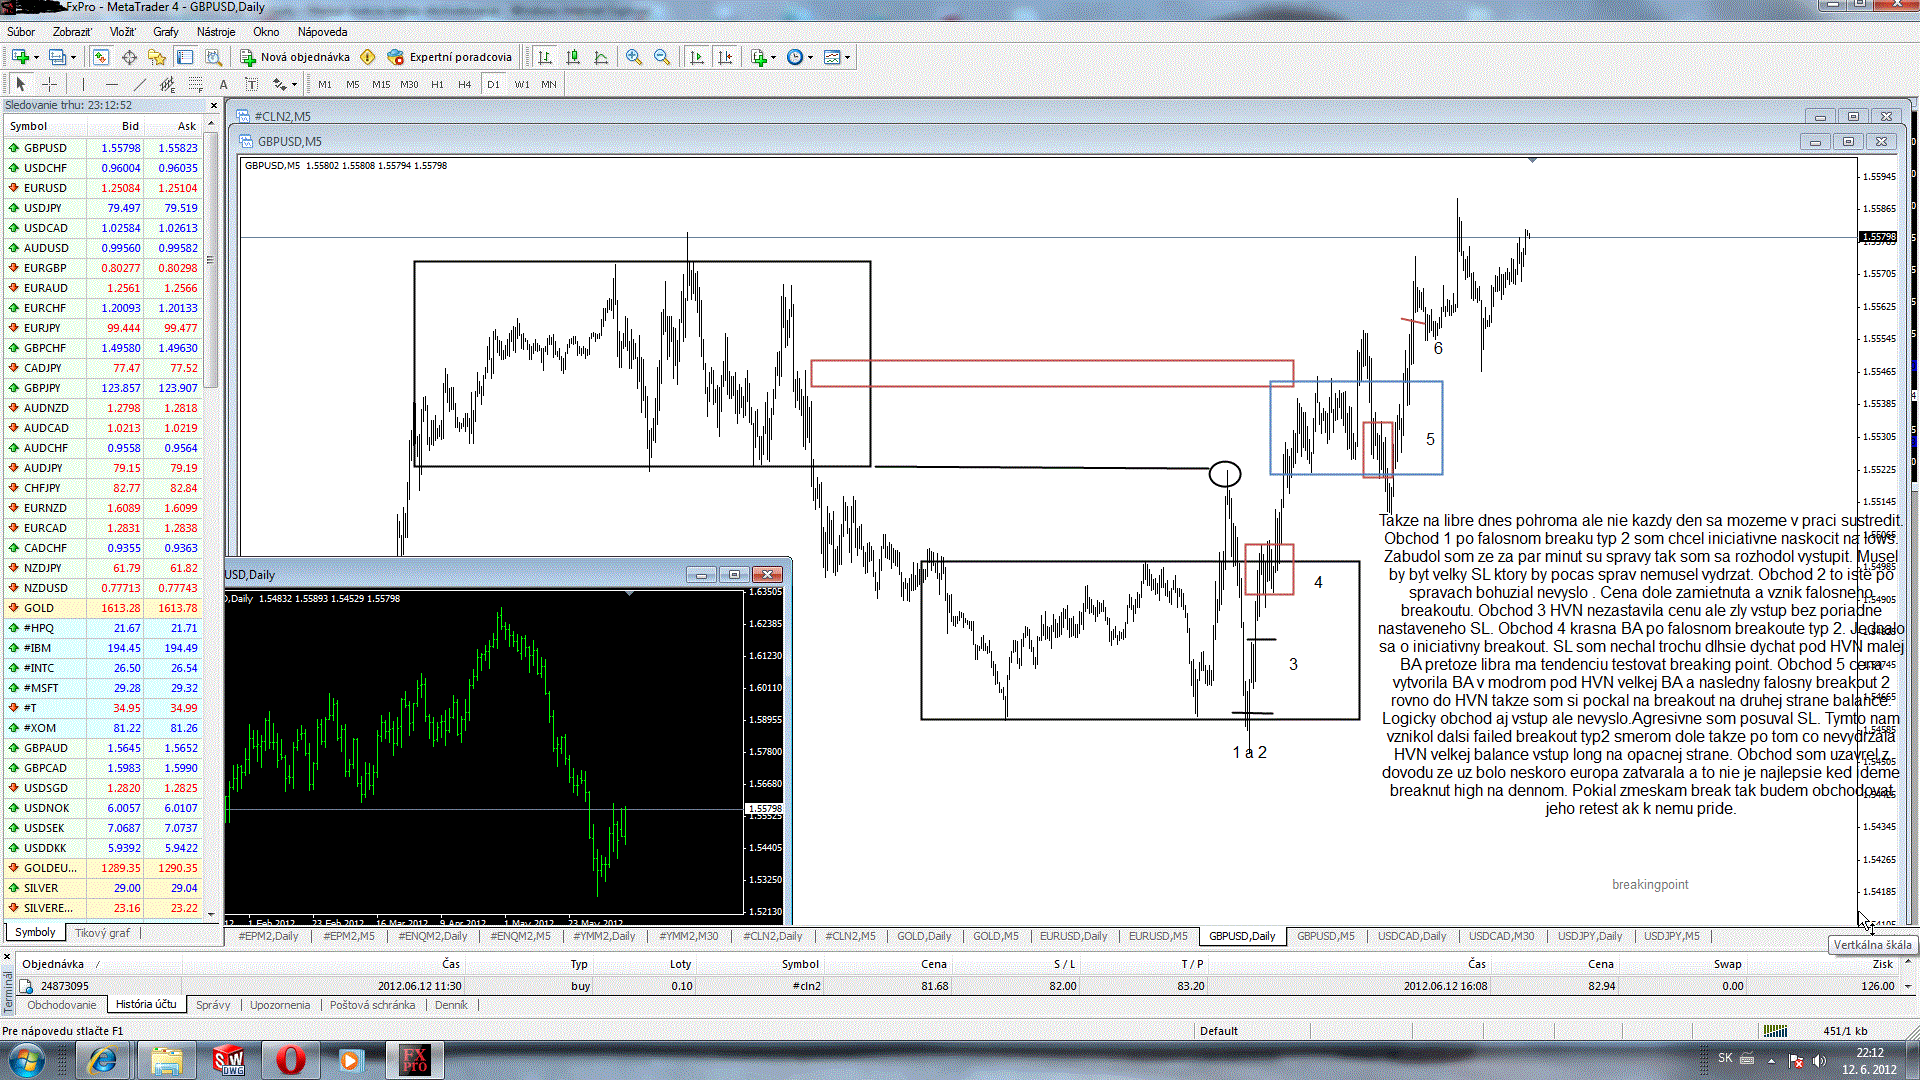The width and height of the screenshot is (1920, 1080).
Task: Launch Opera from the Windows taskbar
Action: pos(290,1060)
